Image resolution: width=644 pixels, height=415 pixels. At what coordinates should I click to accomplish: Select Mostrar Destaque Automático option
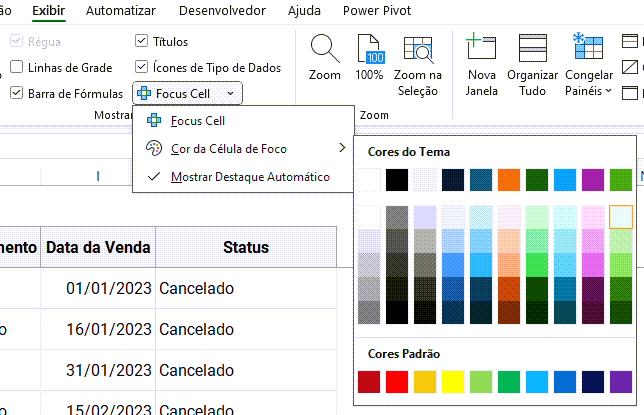pos(250,177)
